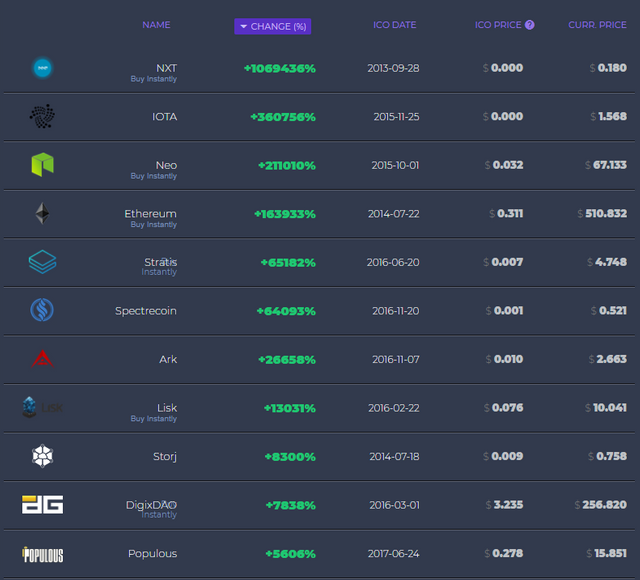Sort by ICO PRICE column header

pyautogui.click(x=498, y=25)
